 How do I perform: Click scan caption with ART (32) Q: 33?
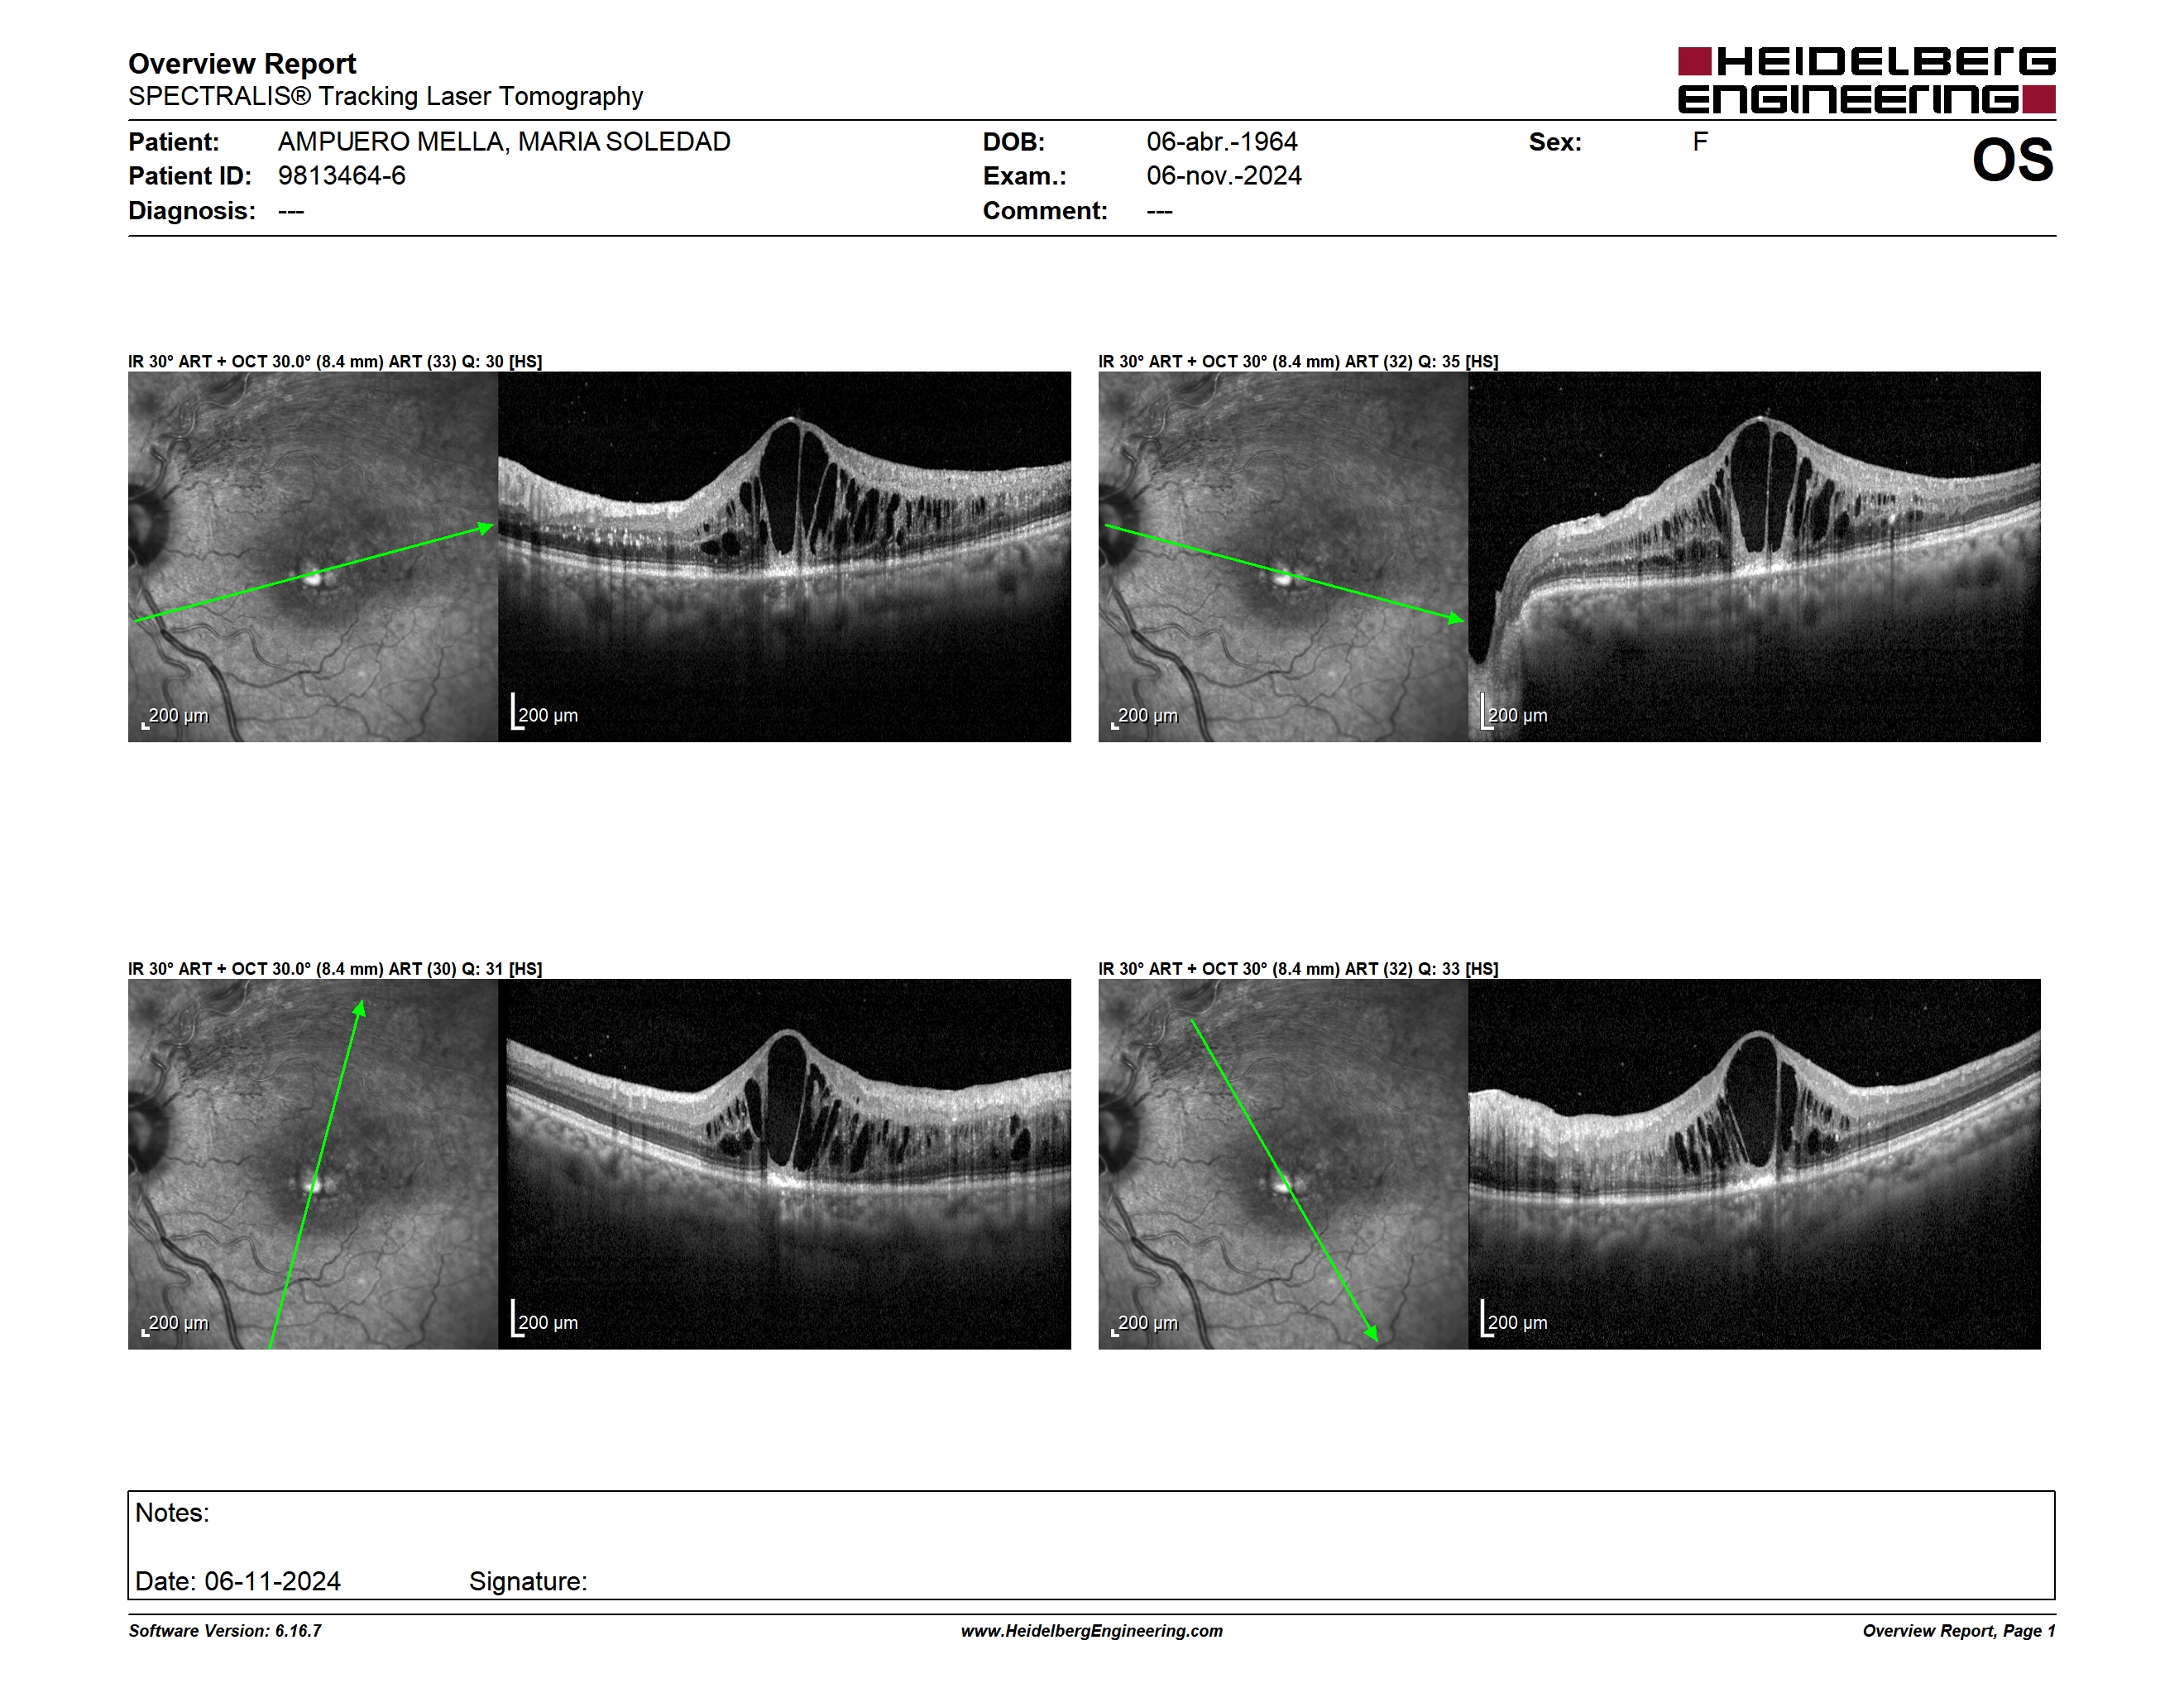click(1298, 968)
